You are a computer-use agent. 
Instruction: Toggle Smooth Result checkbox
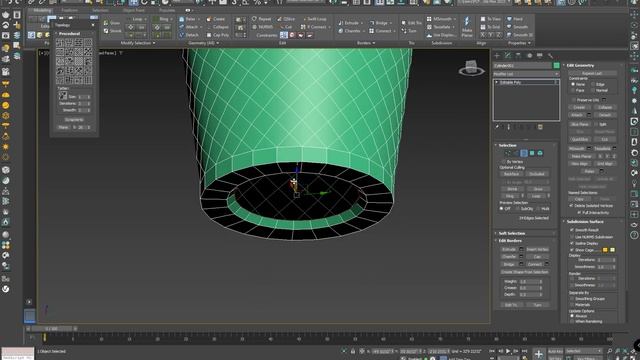point(572,230)
